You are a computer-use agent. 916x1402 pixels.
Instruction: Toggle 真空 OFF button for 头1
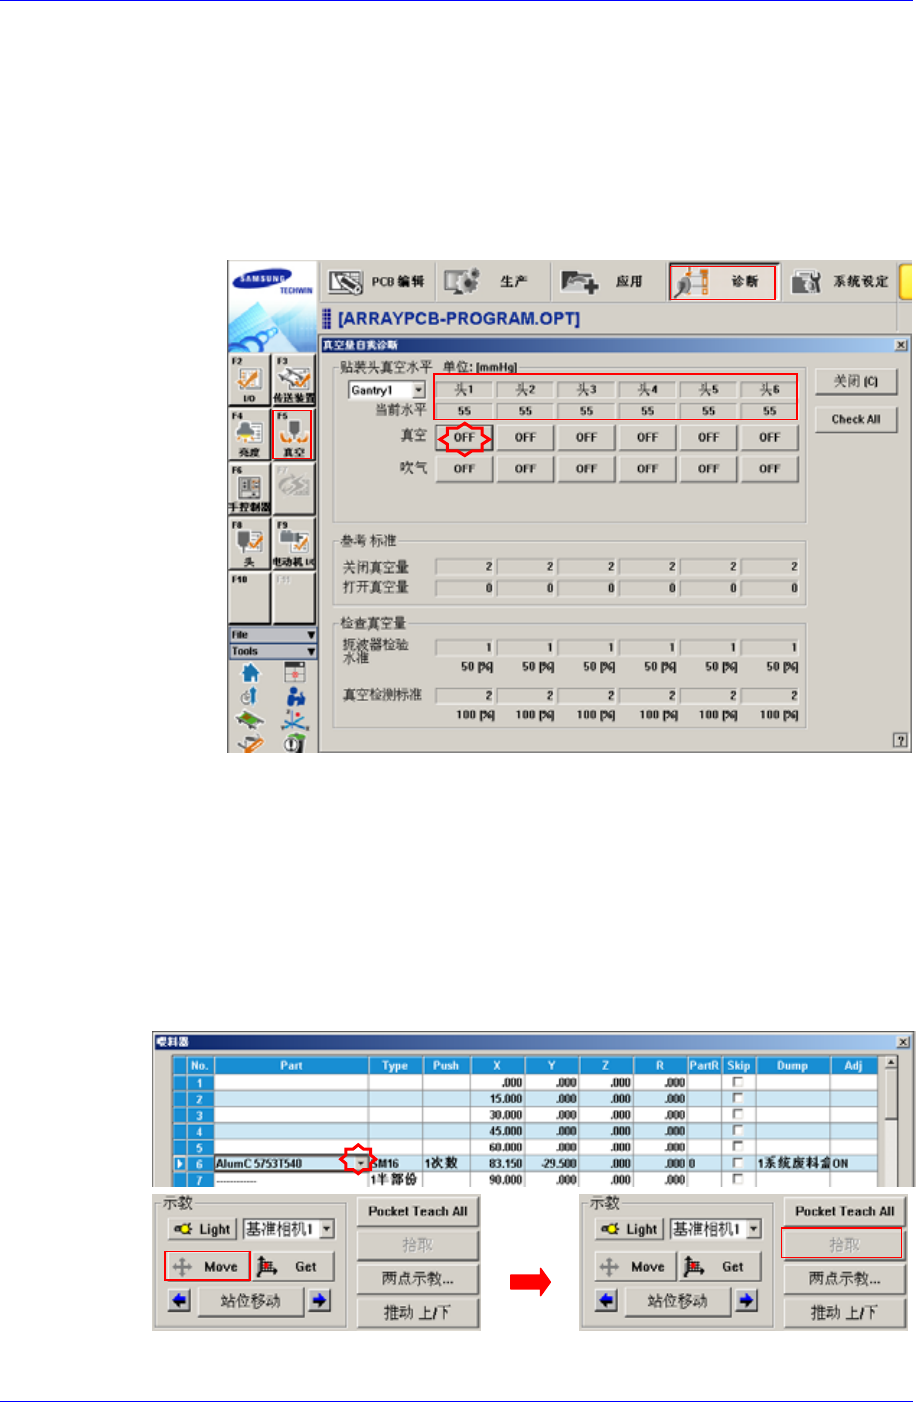[x=464, y=438]
